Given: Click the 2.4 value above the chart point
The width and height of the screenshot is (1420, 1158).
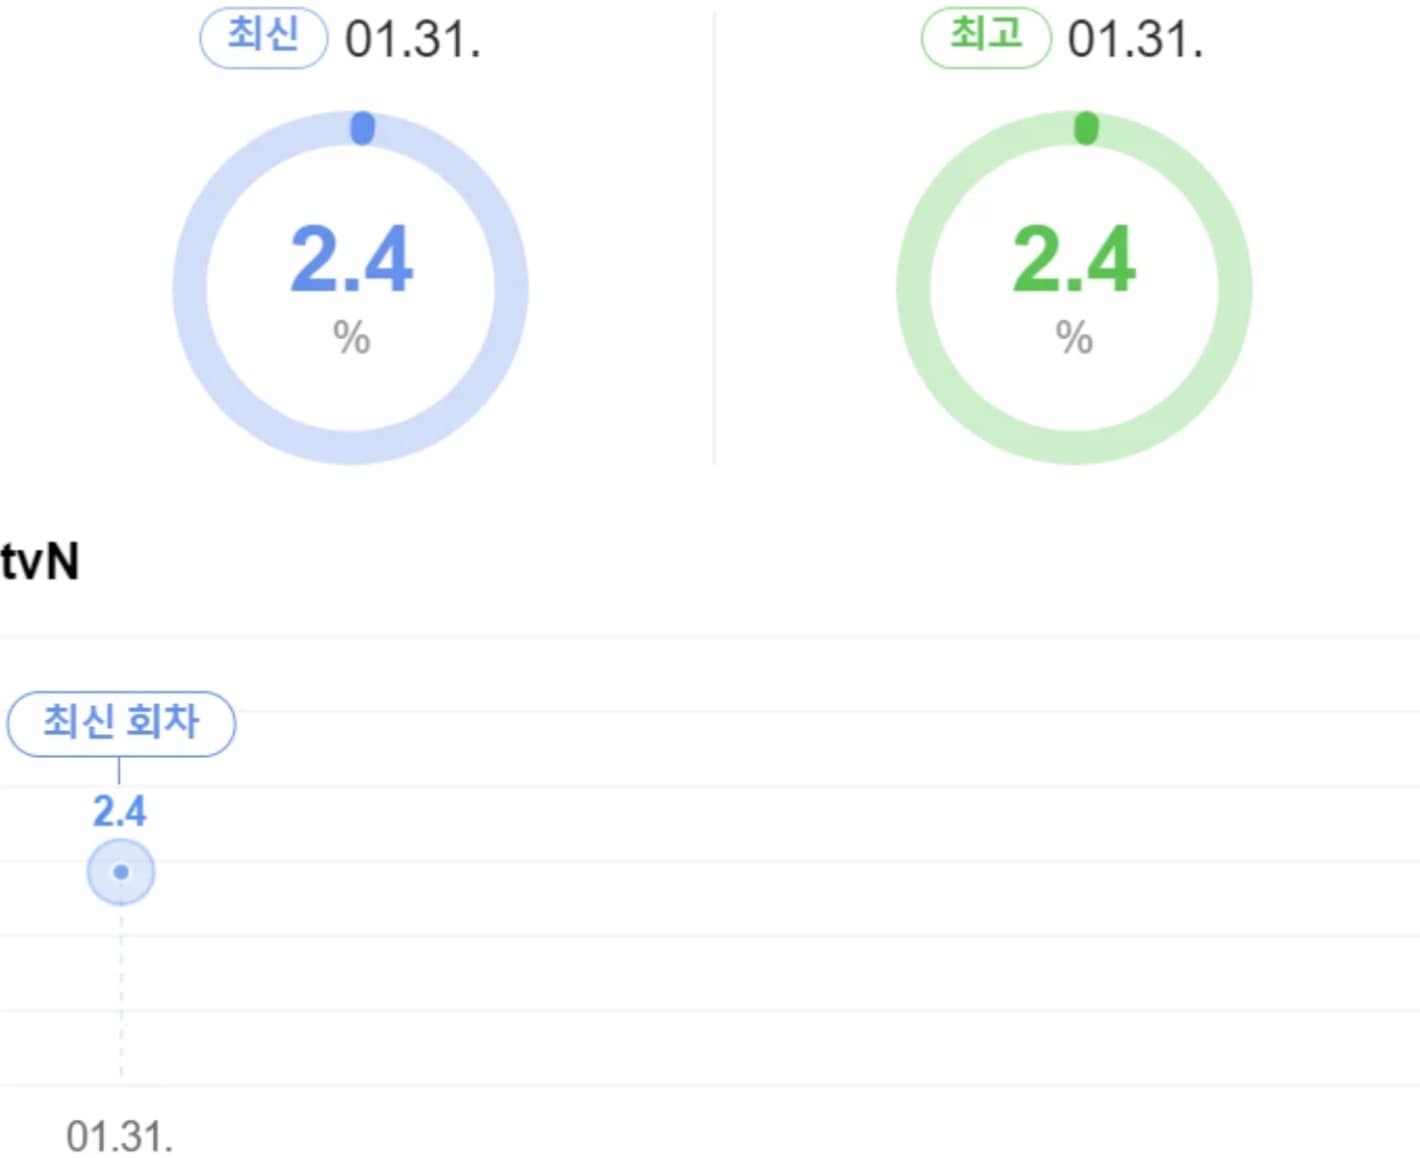Looking at the screenshot, I should point(119,811).
